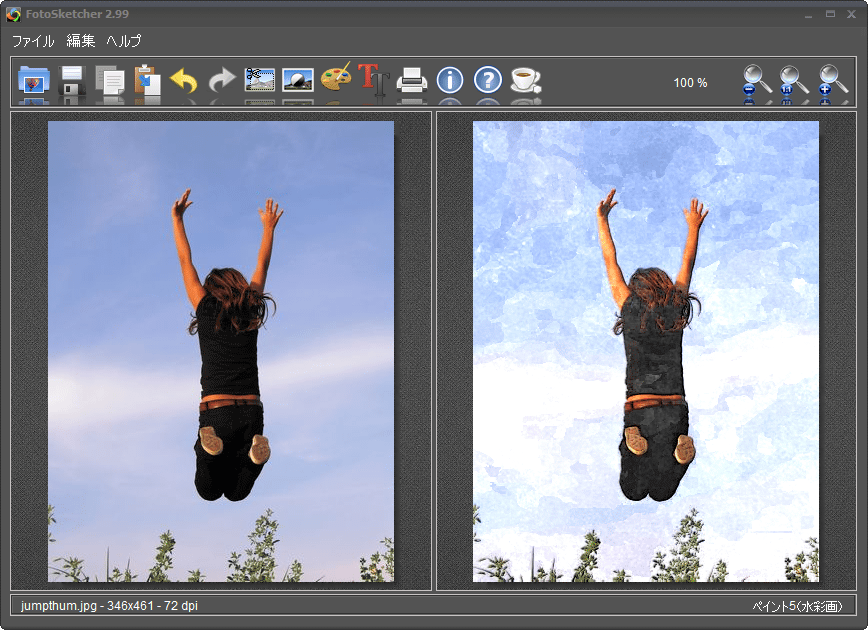Open drawing parameters with the palette icon

pos(336,78)
